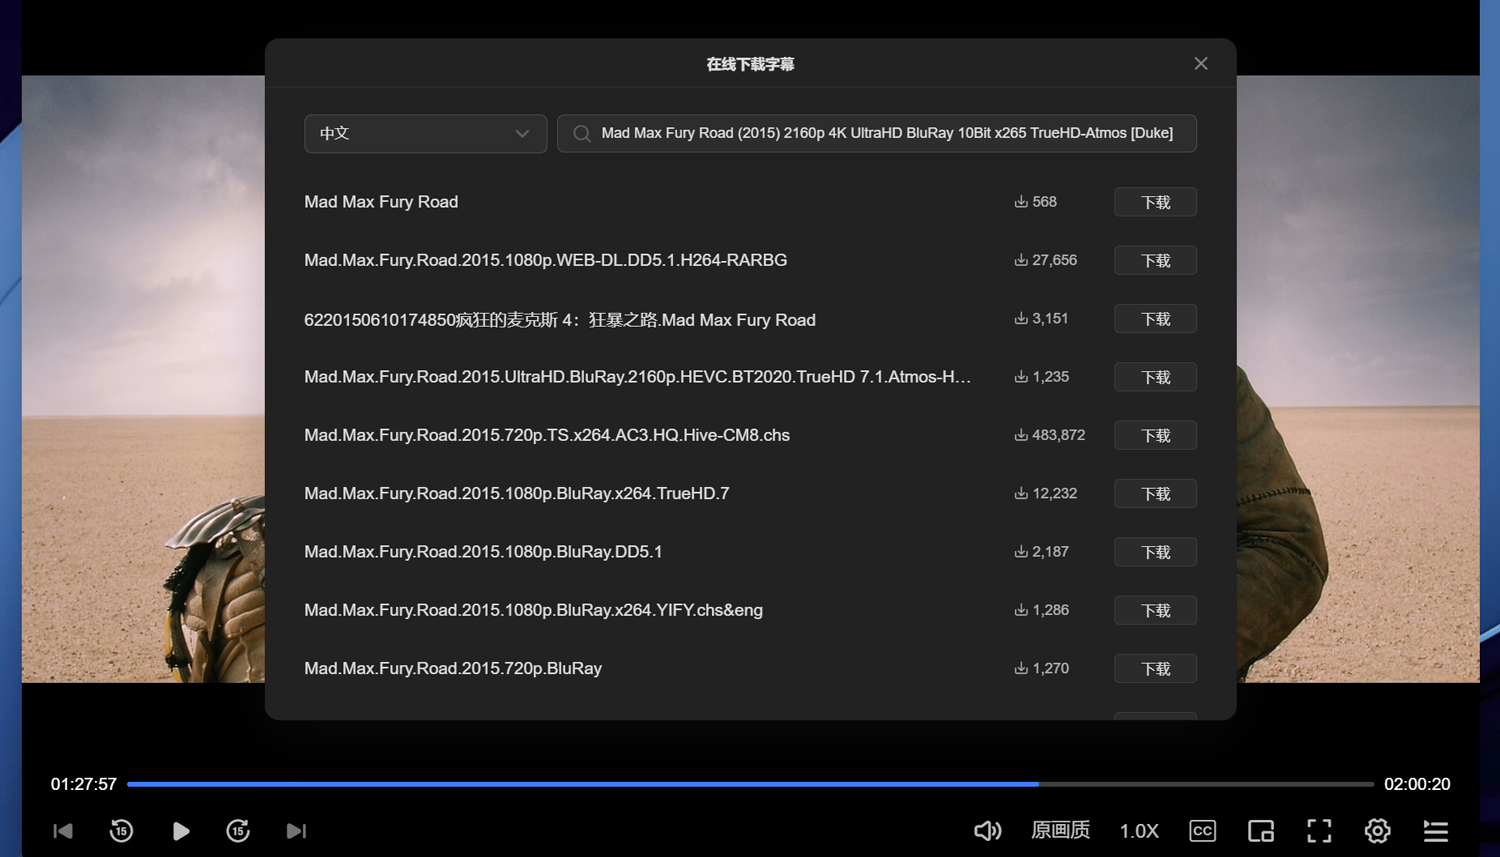Skip to the previous video
Viewport: 1500px width, 857px height.
tap(63, 831)
